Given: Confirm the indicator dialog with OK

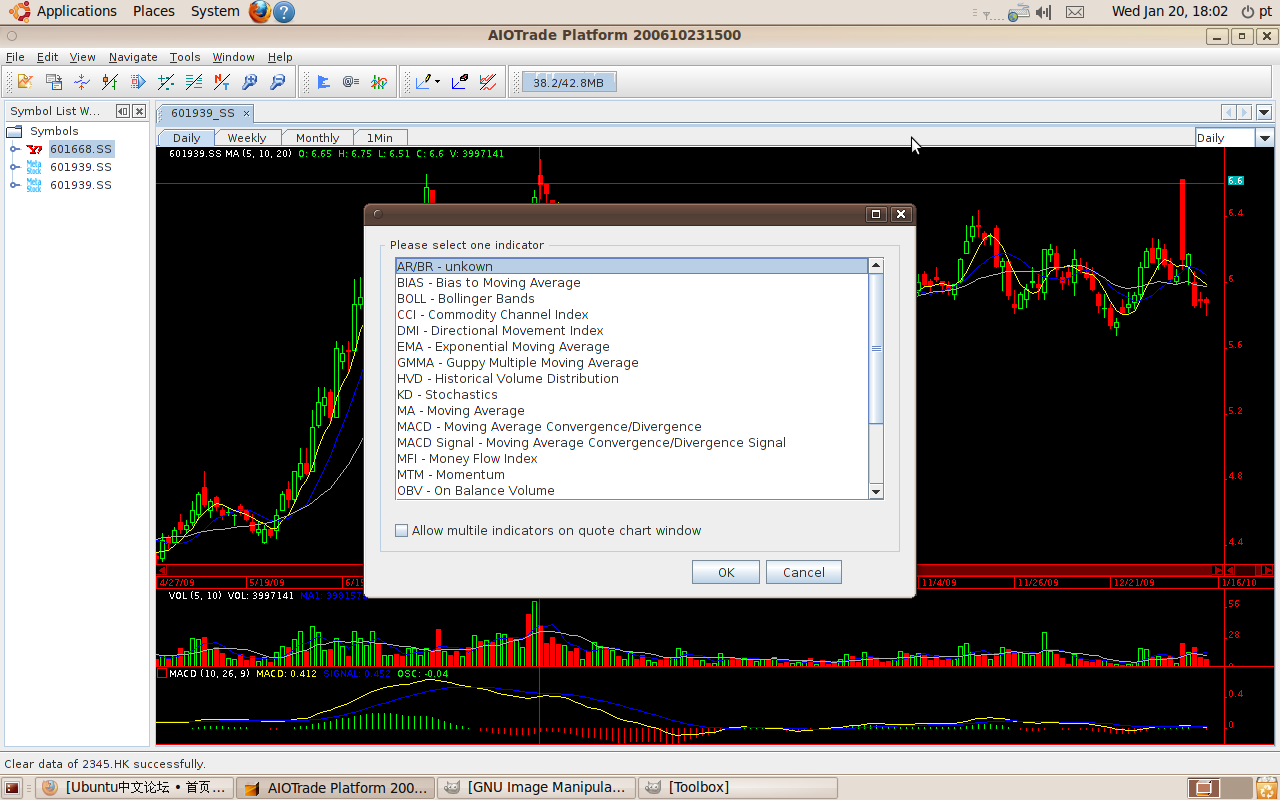Looking at the screenshot, I should [x=726, y=572].
